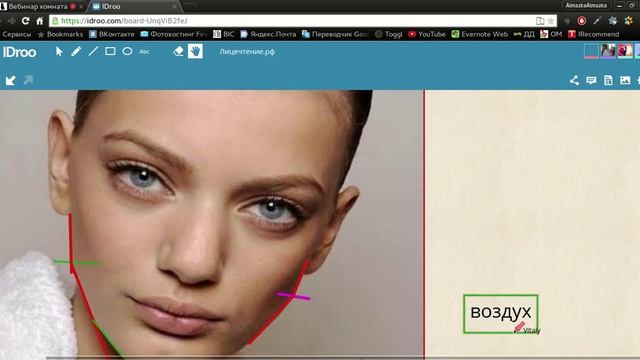Select the third red participant avatar
The height and width of the screenshot is (360, 640).
coord(625,51)
